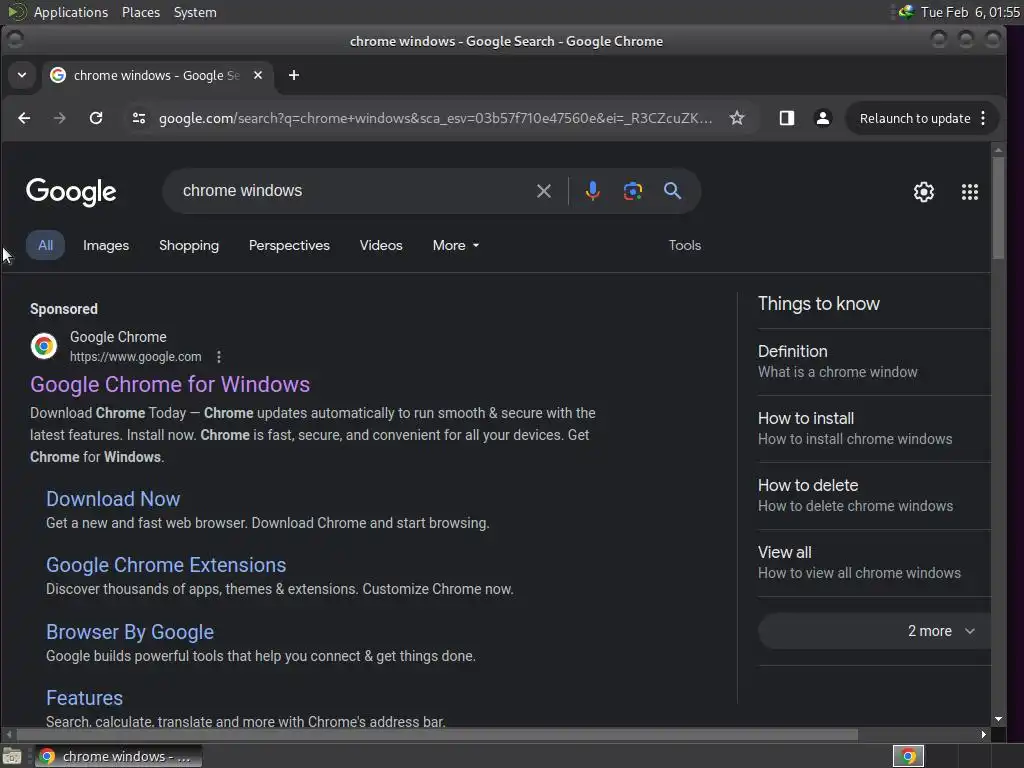This screenshot has height=768, width=1024.
Task: Open Google quick settings gear
Action: [923, 192]
